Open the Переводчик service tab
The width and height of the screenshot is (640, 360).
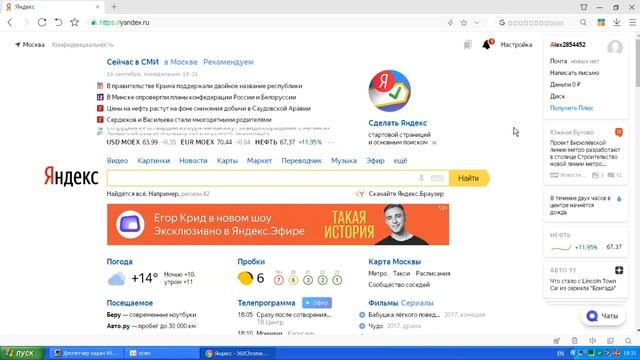[x=302, y=161]
